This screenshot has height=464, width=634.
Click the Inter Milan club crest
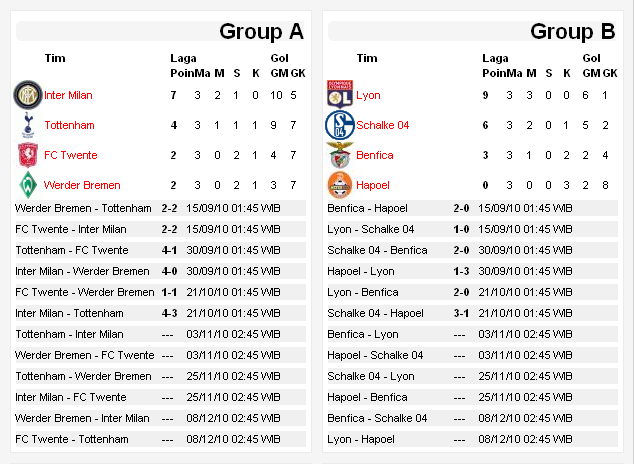coord(27,95)
